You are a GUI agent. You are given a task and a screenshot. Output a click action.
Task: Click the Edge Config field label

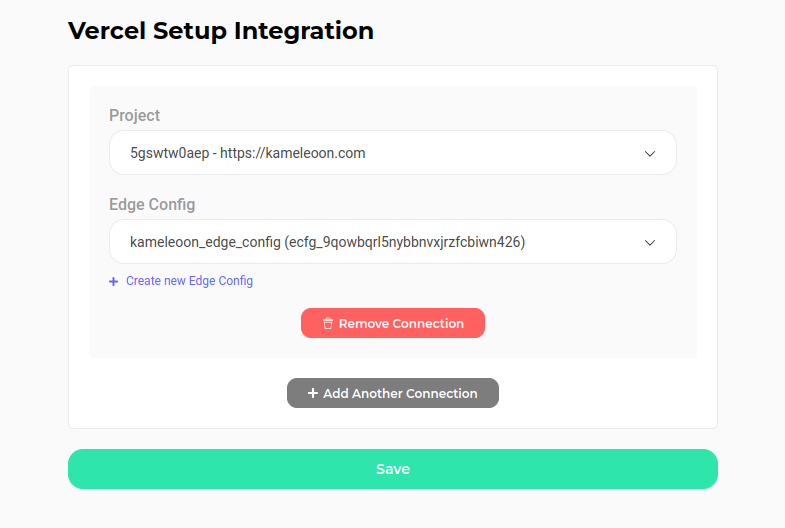tap(152, 205)
